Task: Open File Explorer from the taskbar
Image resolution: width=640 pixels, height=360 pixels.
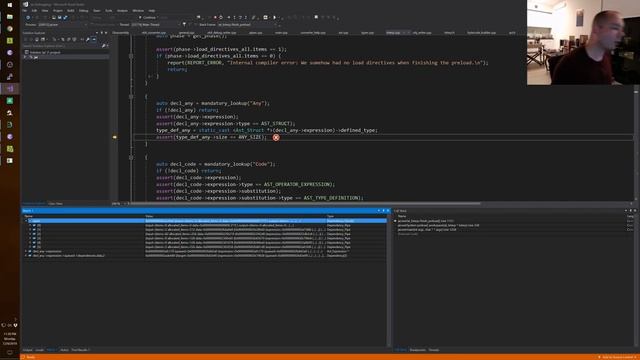Action: click(x=10, y=17)
